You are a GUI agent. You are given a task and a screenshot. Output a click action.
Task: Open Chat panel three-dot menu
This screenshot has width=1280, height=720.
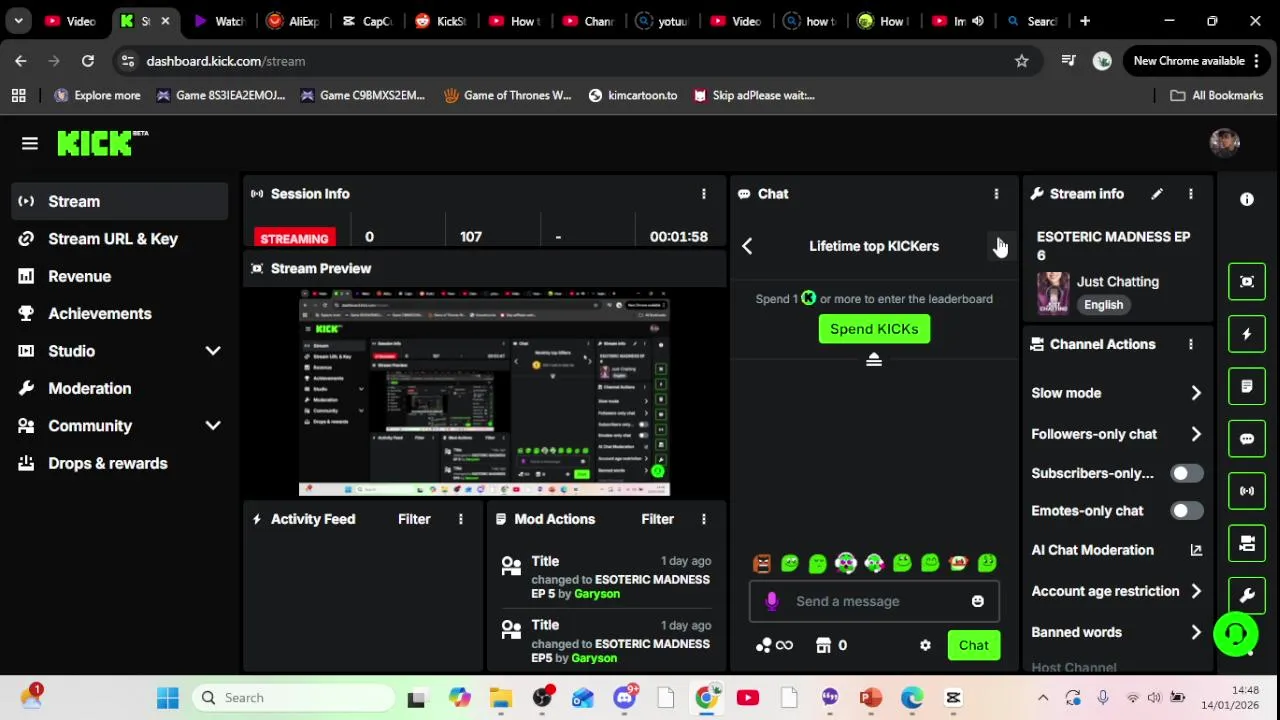(996, 194)
